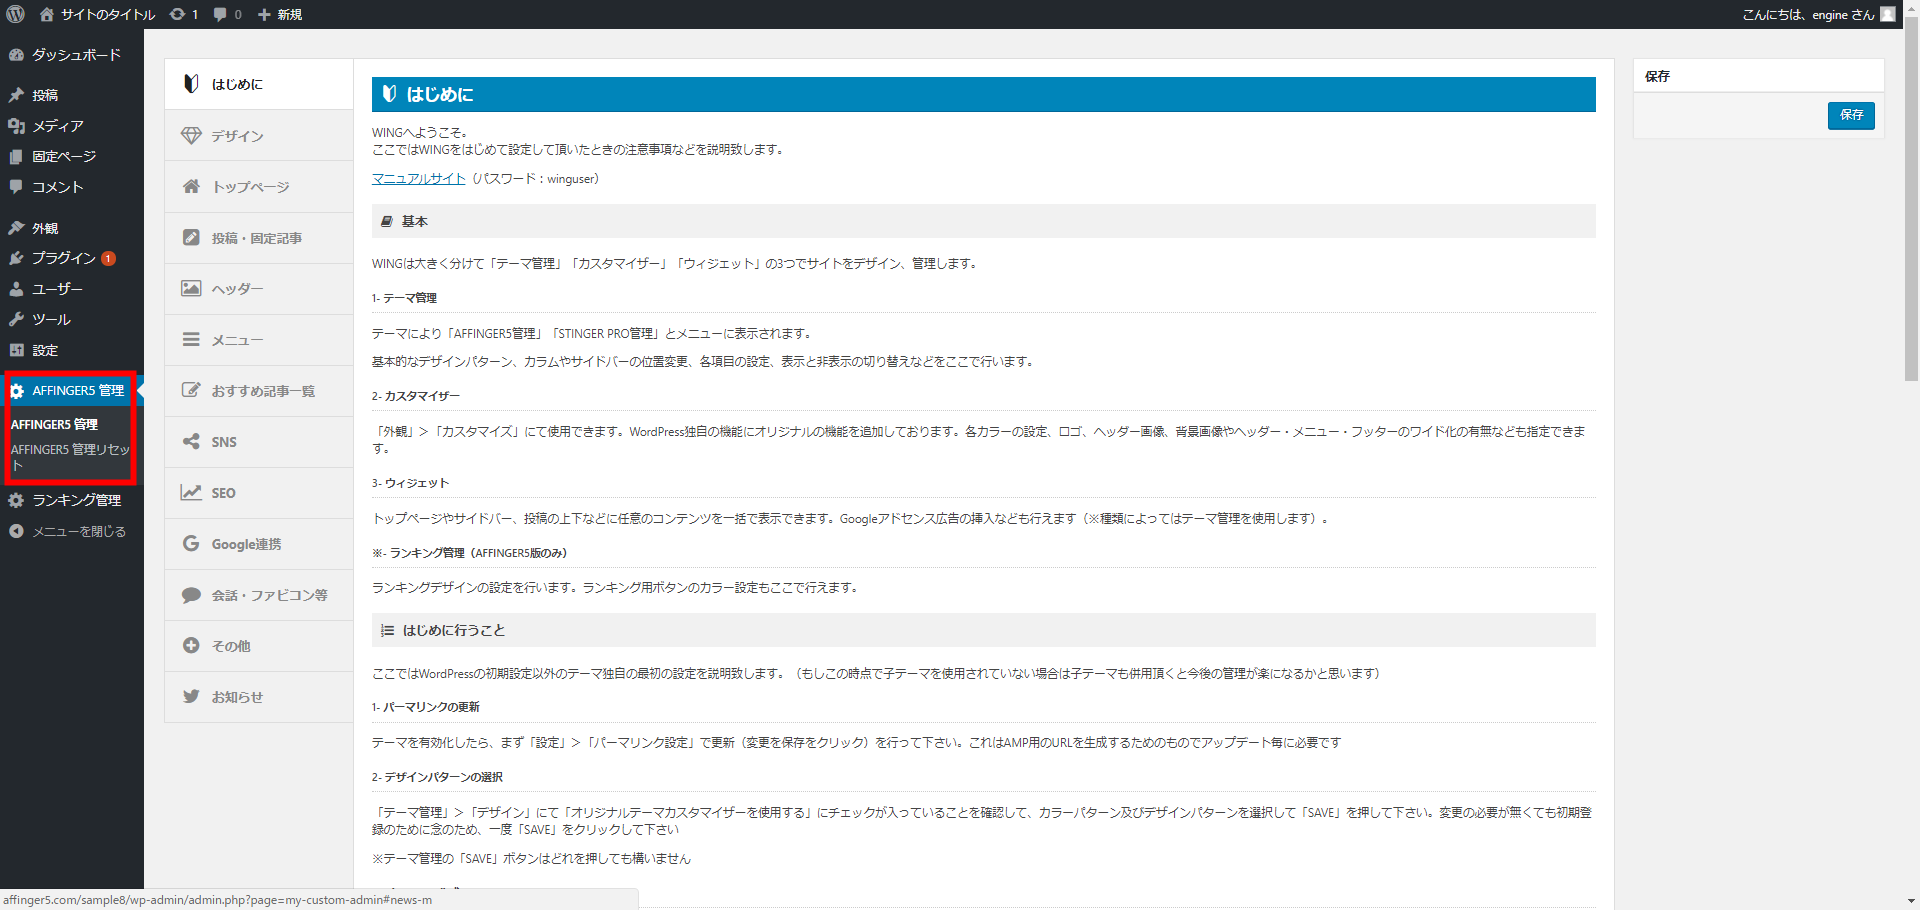Open the Google連携 tab label
This screenshot has height=910, width=1920.
pyautogui.click(x=246, y=544)
